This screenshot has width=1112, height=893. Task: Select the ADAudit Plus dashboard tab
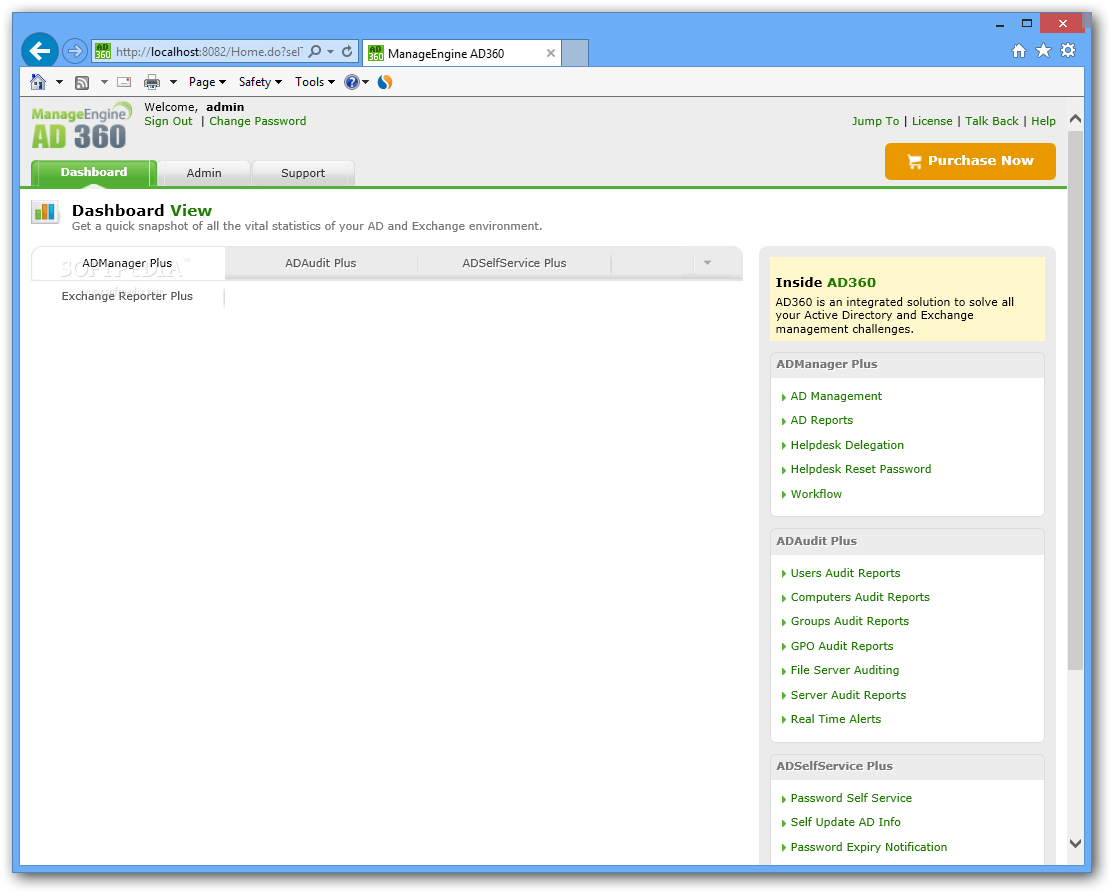321,263
